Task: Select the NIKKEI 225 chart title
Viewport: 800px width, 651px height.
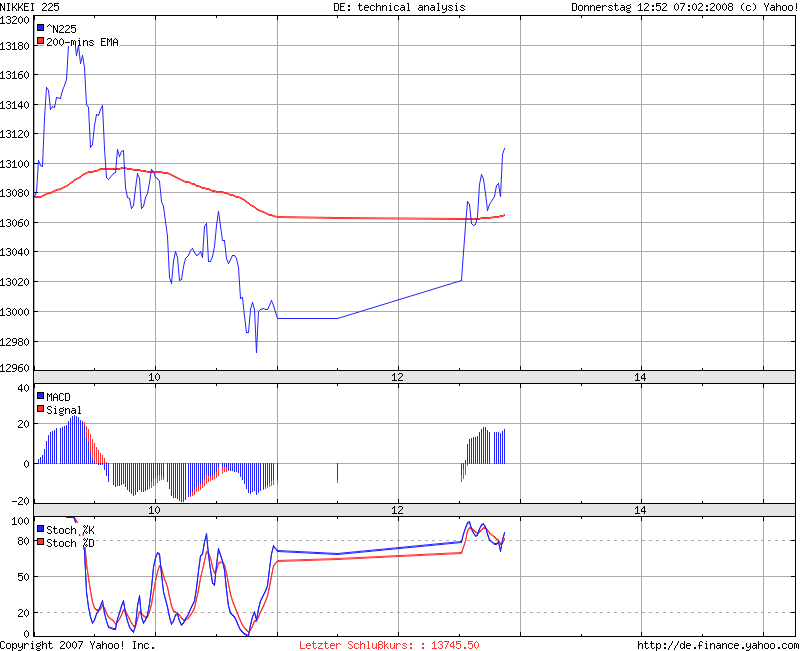Action: coord(29,7)
